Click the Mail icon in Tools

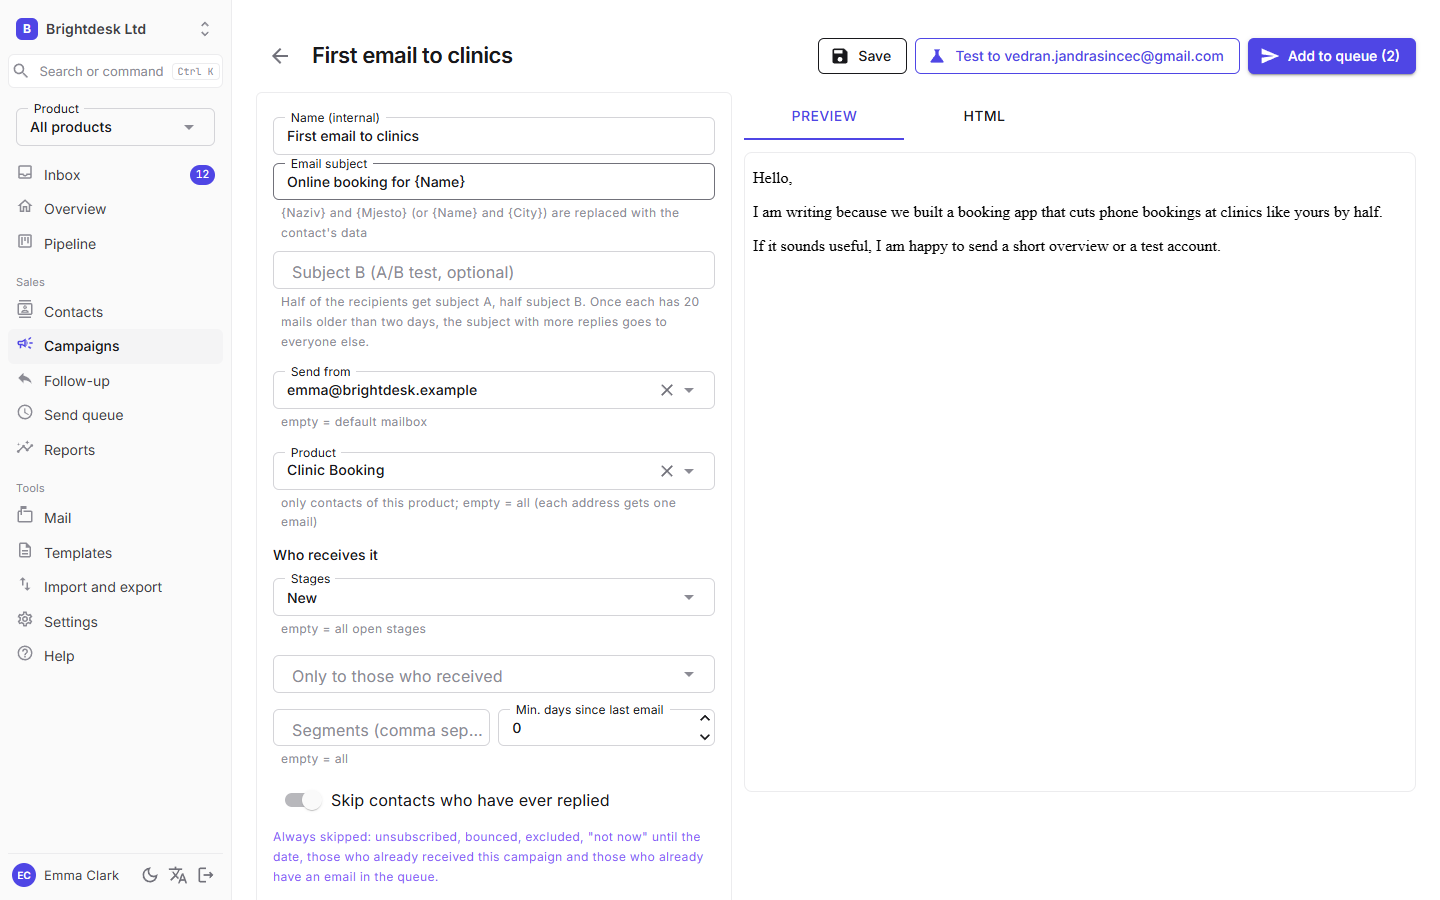click(25, 516)
